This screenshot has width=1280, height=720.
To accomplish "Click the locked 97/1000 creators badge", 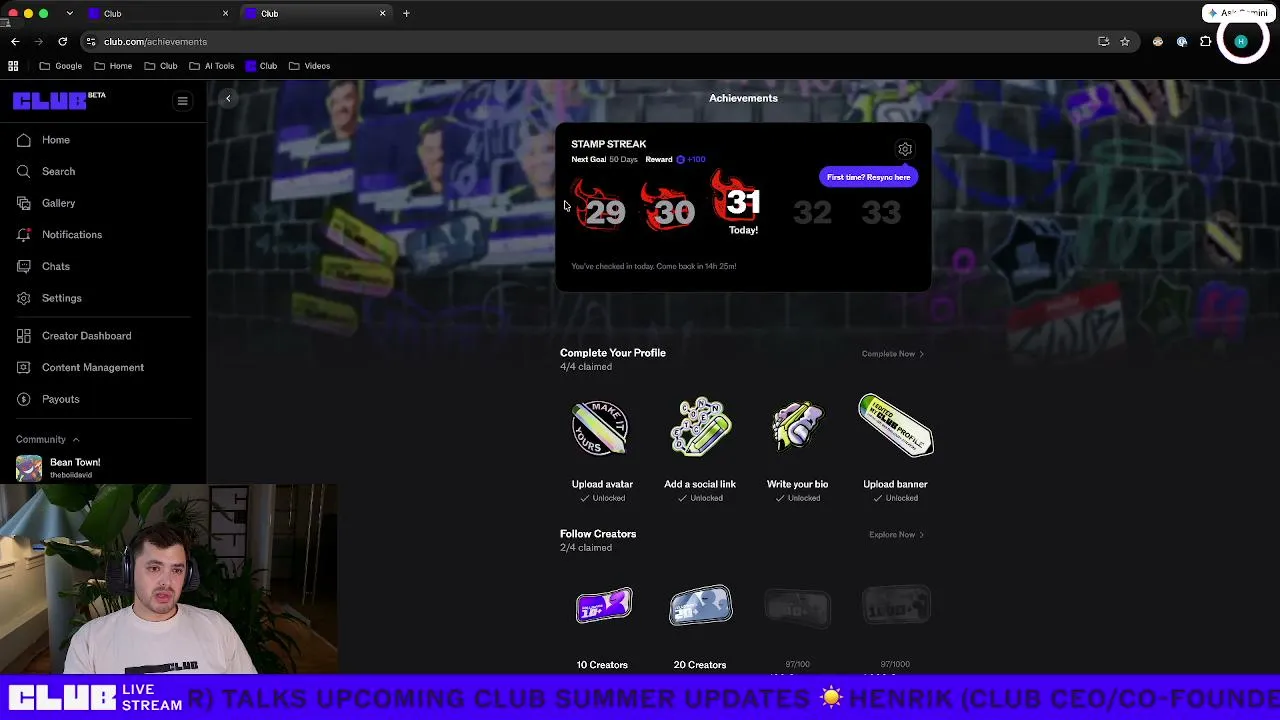I will 896,607.
